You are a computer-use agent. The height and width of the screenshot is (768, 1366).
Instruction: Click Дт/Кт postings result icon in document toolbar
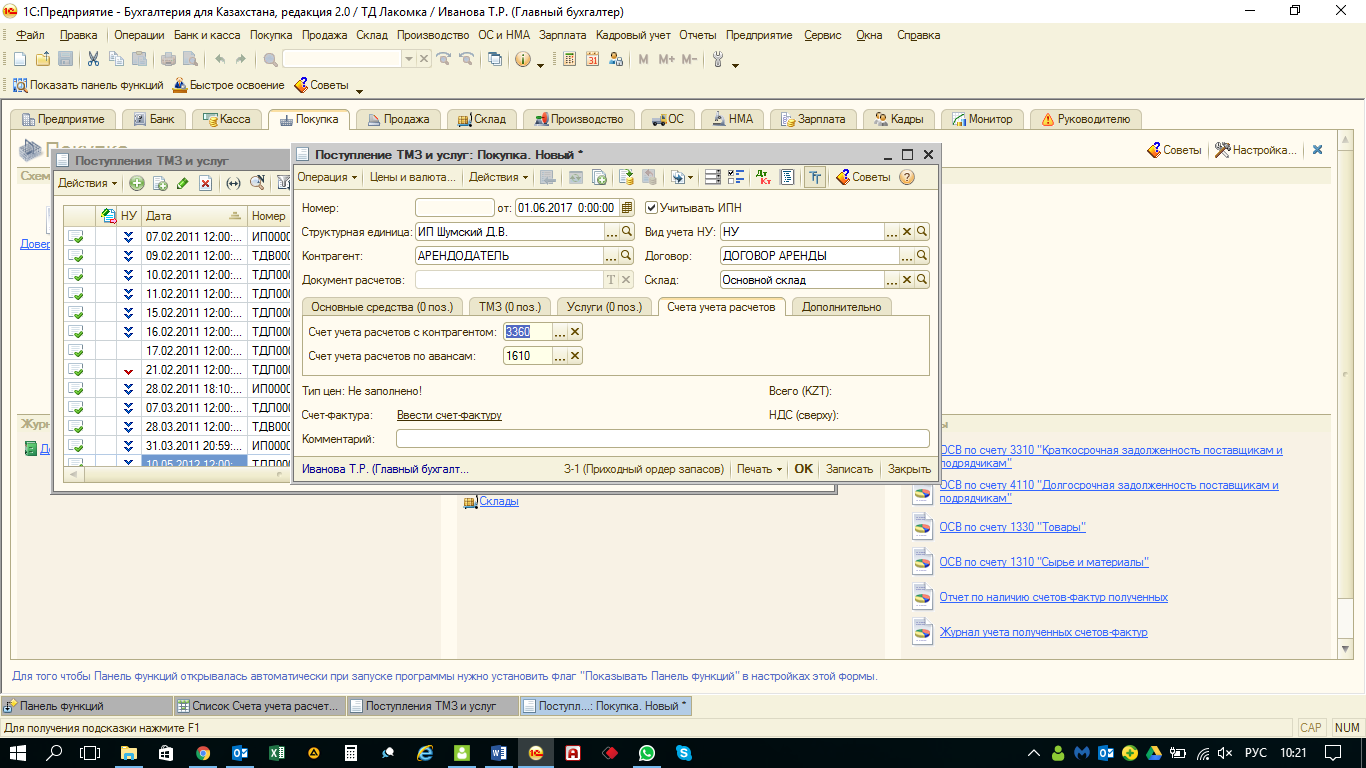click(x=764, y=177)
